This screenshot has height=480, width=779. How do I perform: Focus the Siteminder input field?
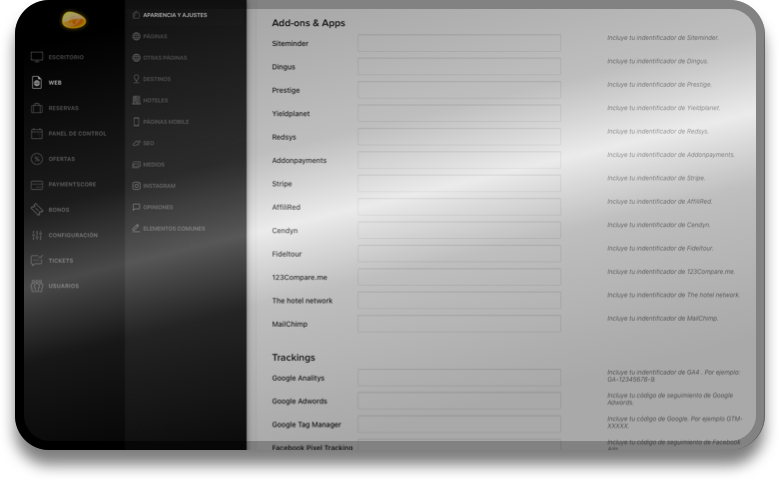[x=459, y=43]
